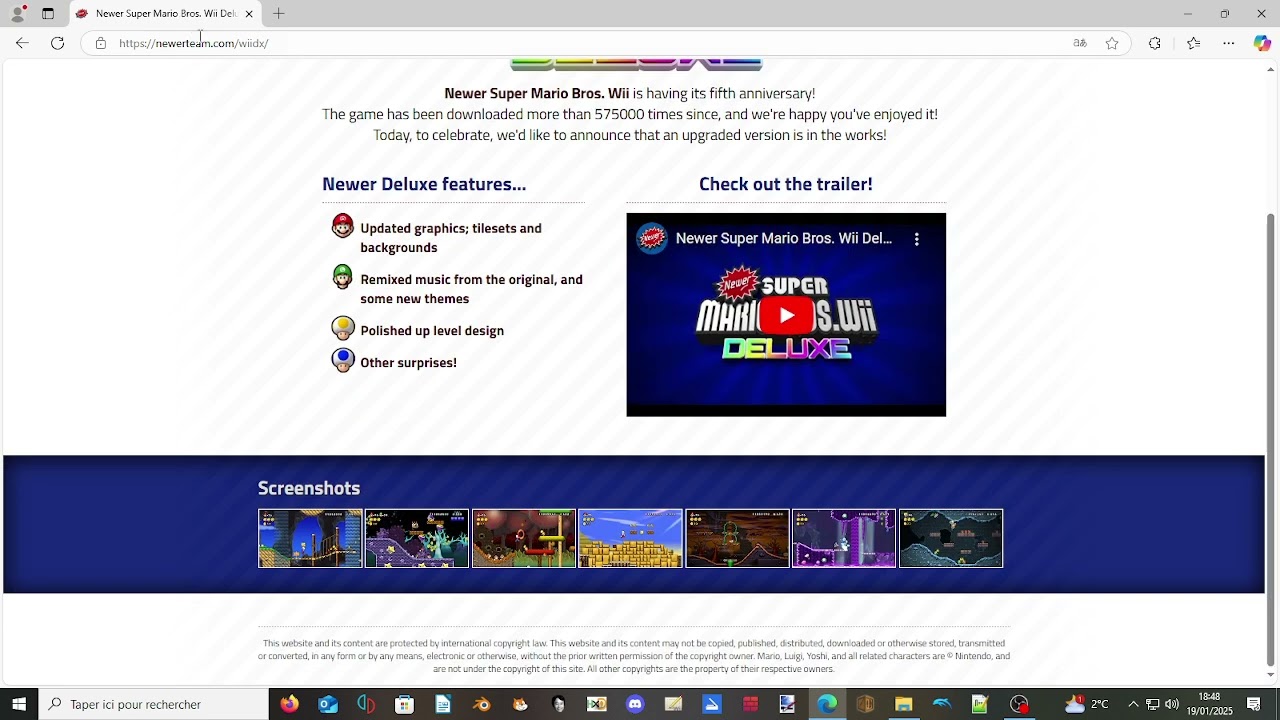The image size is (1280, 720).
Task: Open the first screenshot thumbnail with the blue castle
Action: coord(310,539)
